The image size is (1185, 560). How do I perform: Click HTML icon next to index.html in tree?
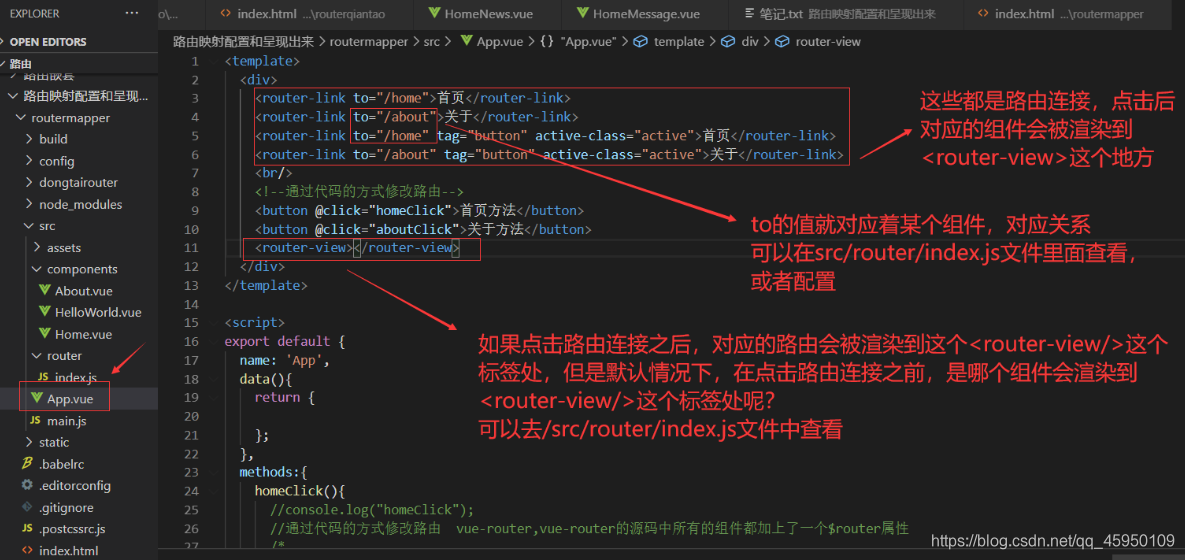[x=28, y=550]
